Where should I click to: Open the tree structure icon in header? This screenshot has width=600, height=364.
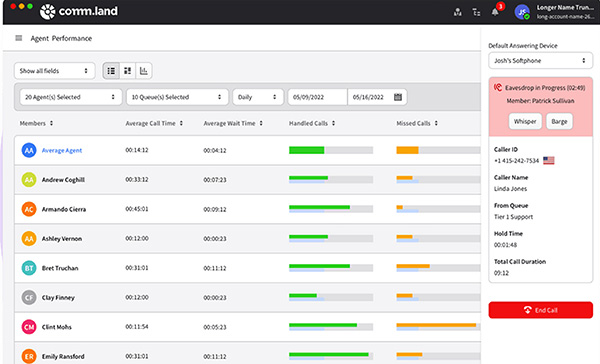(476, 12)
